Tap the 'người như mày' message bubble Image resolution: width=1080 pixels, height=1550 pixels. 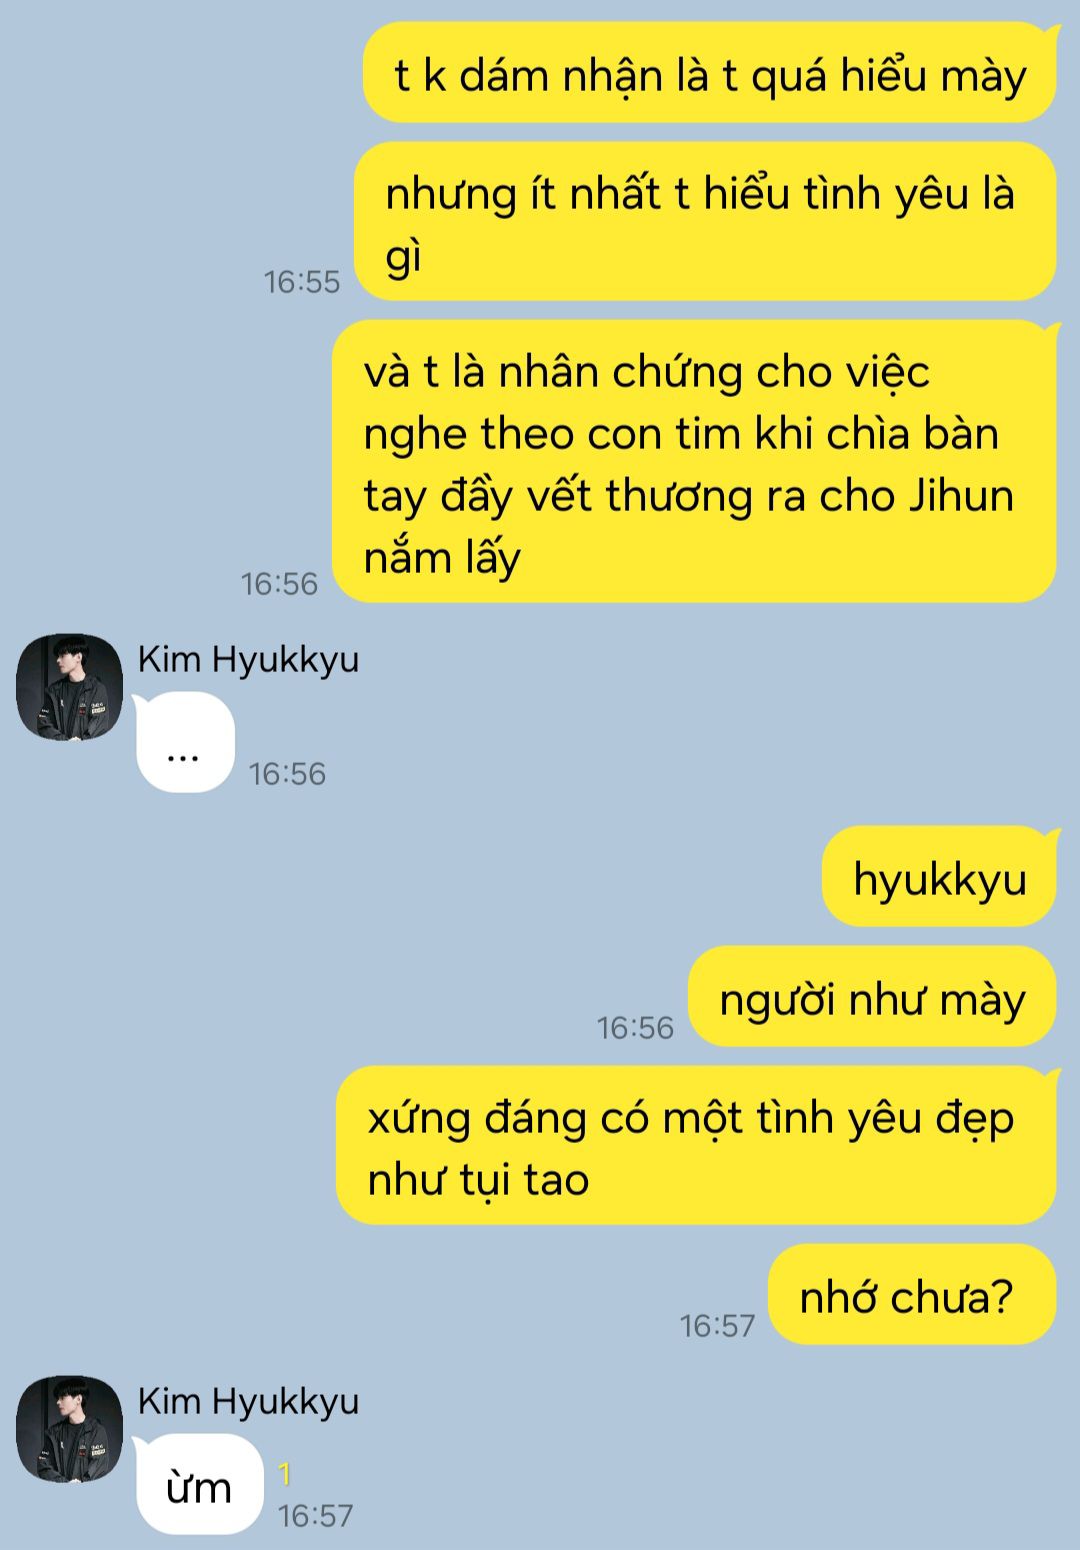tap(872, 996)
